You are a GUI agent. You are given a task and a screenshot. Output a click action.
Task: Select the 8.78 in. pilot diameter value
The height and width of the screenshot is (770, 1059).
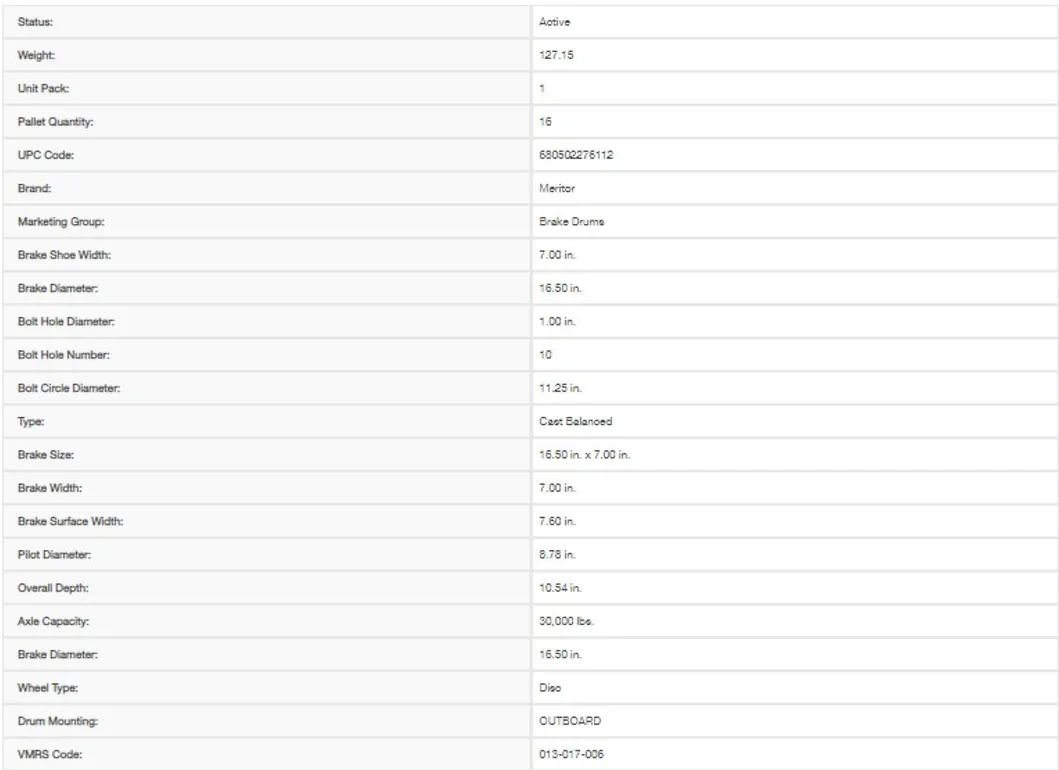pos(556,558)
